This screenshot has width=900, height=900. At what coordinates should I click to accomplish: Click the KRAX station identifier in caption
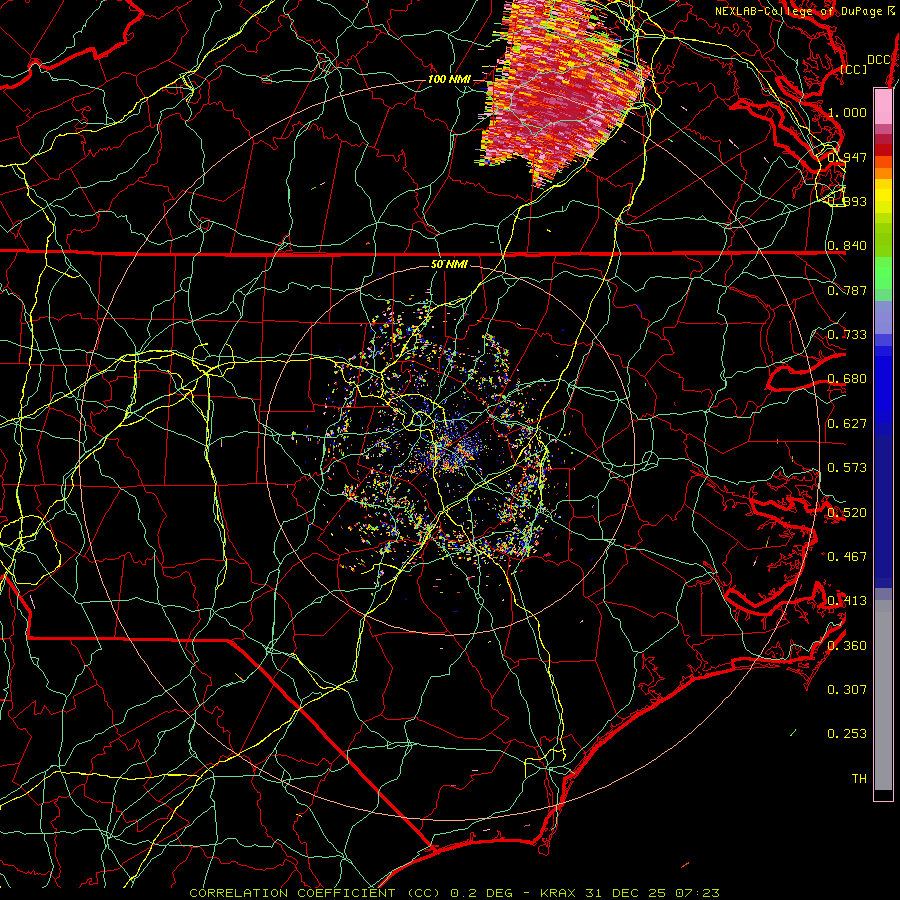point(560,893)
